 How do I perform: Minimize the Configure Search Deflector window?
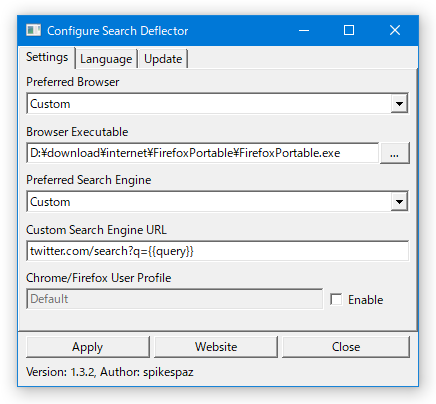point(304,30)
